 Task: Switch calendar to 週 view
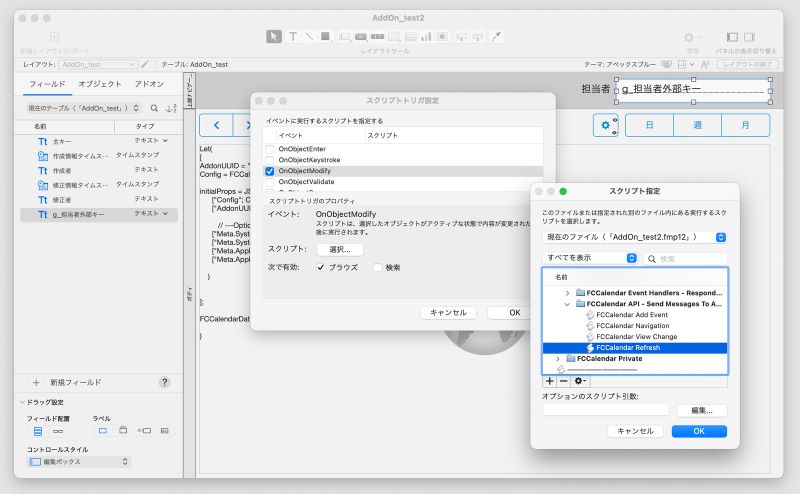[697, 125]
